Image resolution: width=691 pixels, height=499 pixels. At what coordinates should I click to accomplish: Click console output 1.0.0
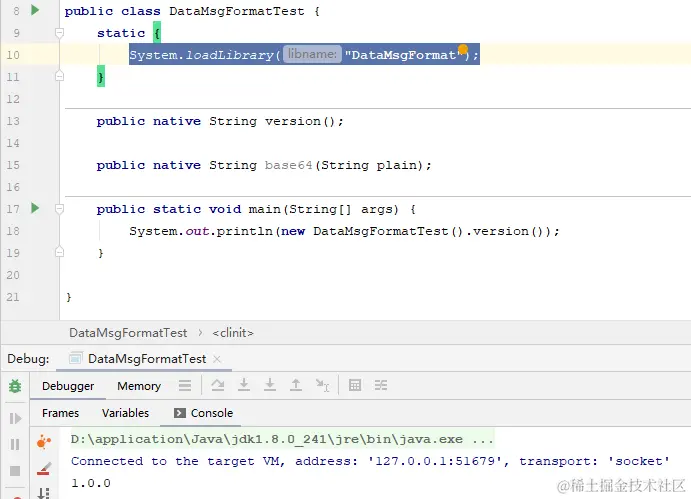coord(91,483)
